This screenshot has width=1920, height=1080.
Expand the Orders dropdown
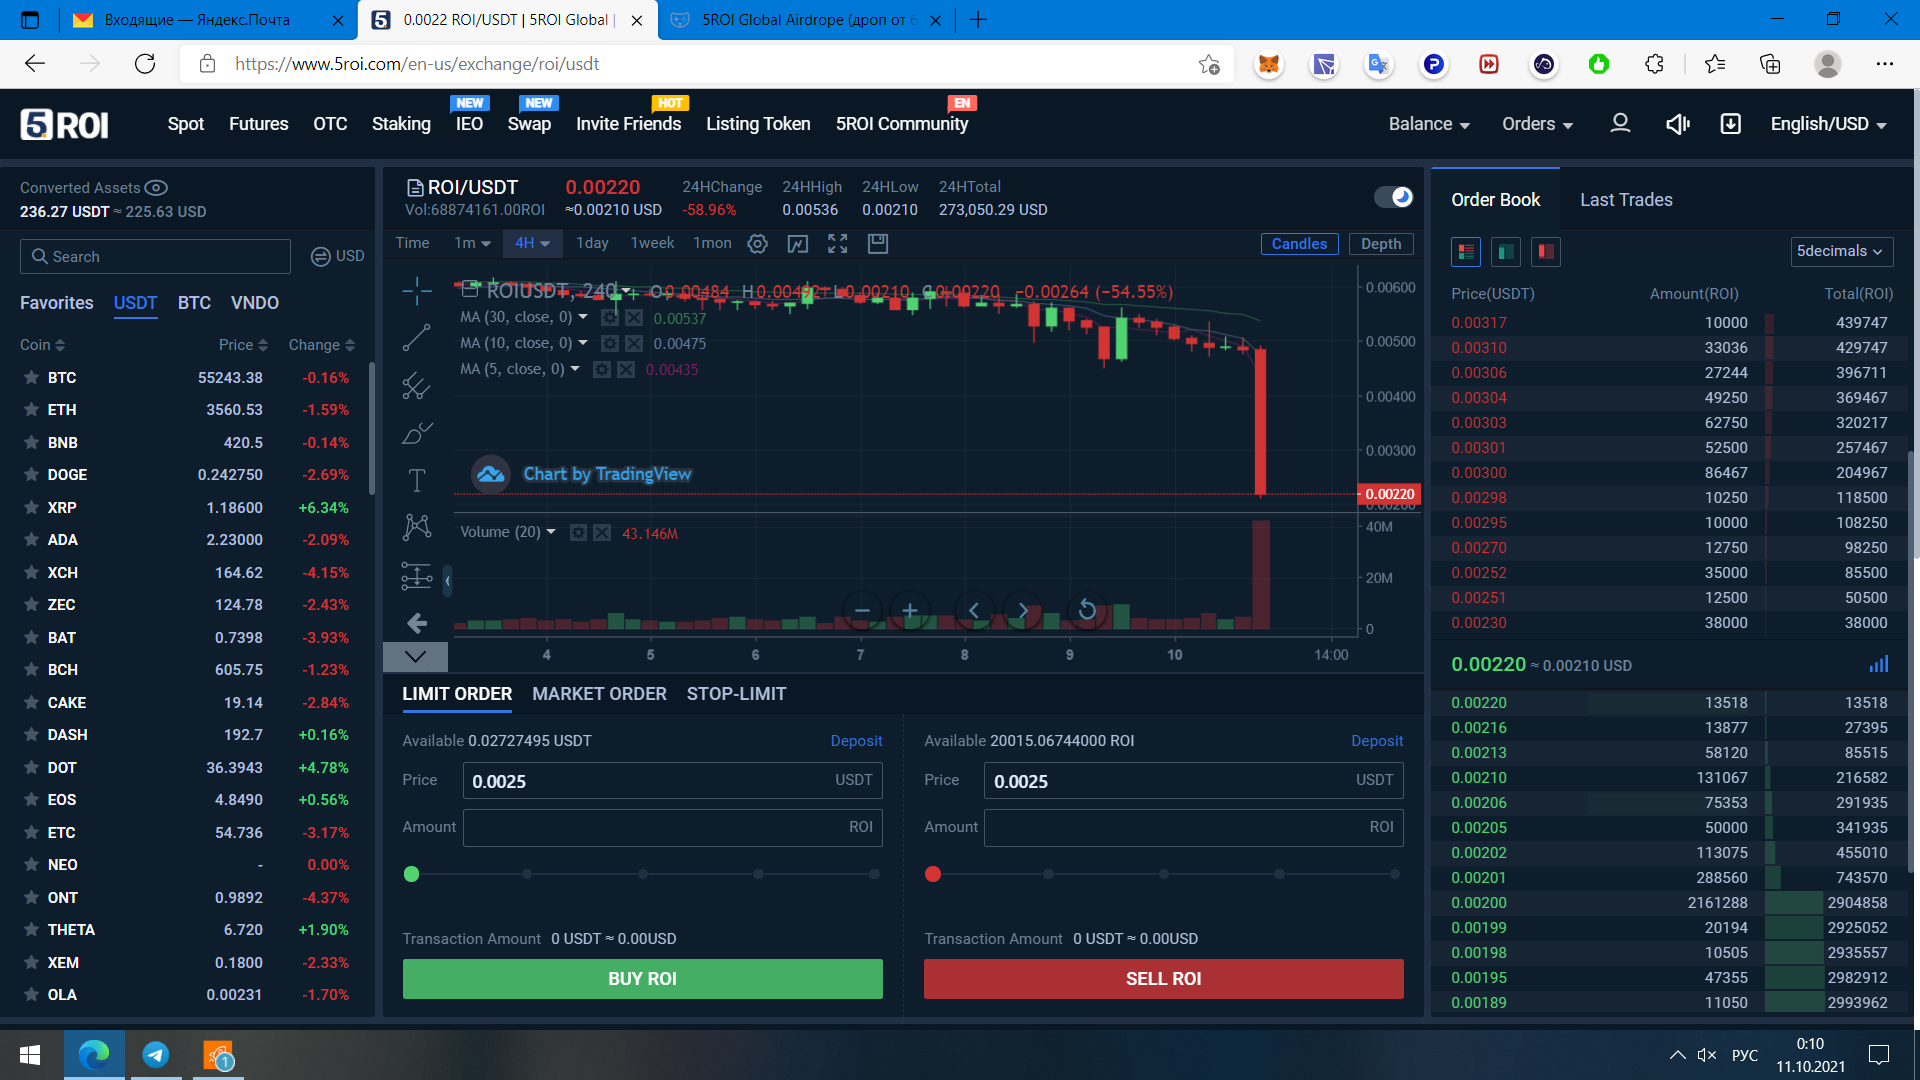[1537, 124]
